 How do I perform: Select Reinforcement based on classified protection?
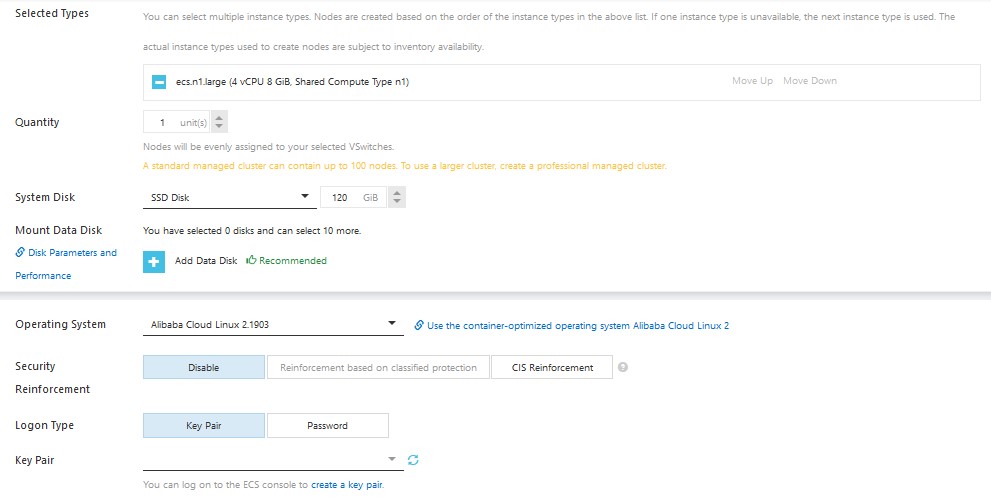point(378,368)
